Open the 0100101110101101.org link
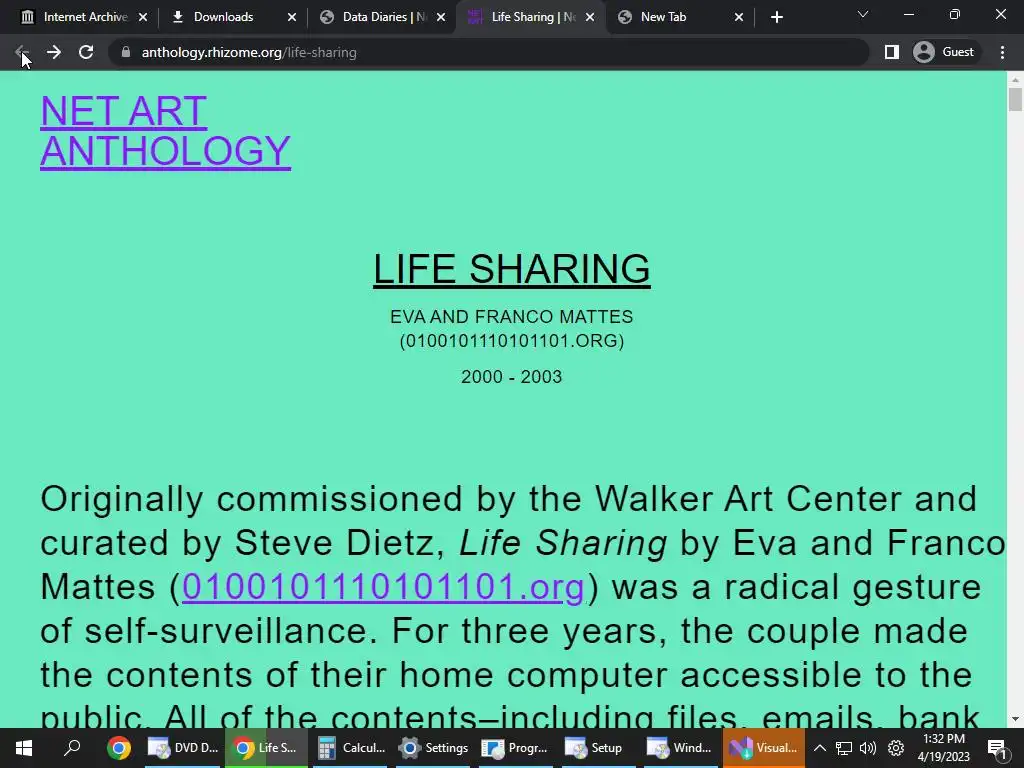 (383, 586)
